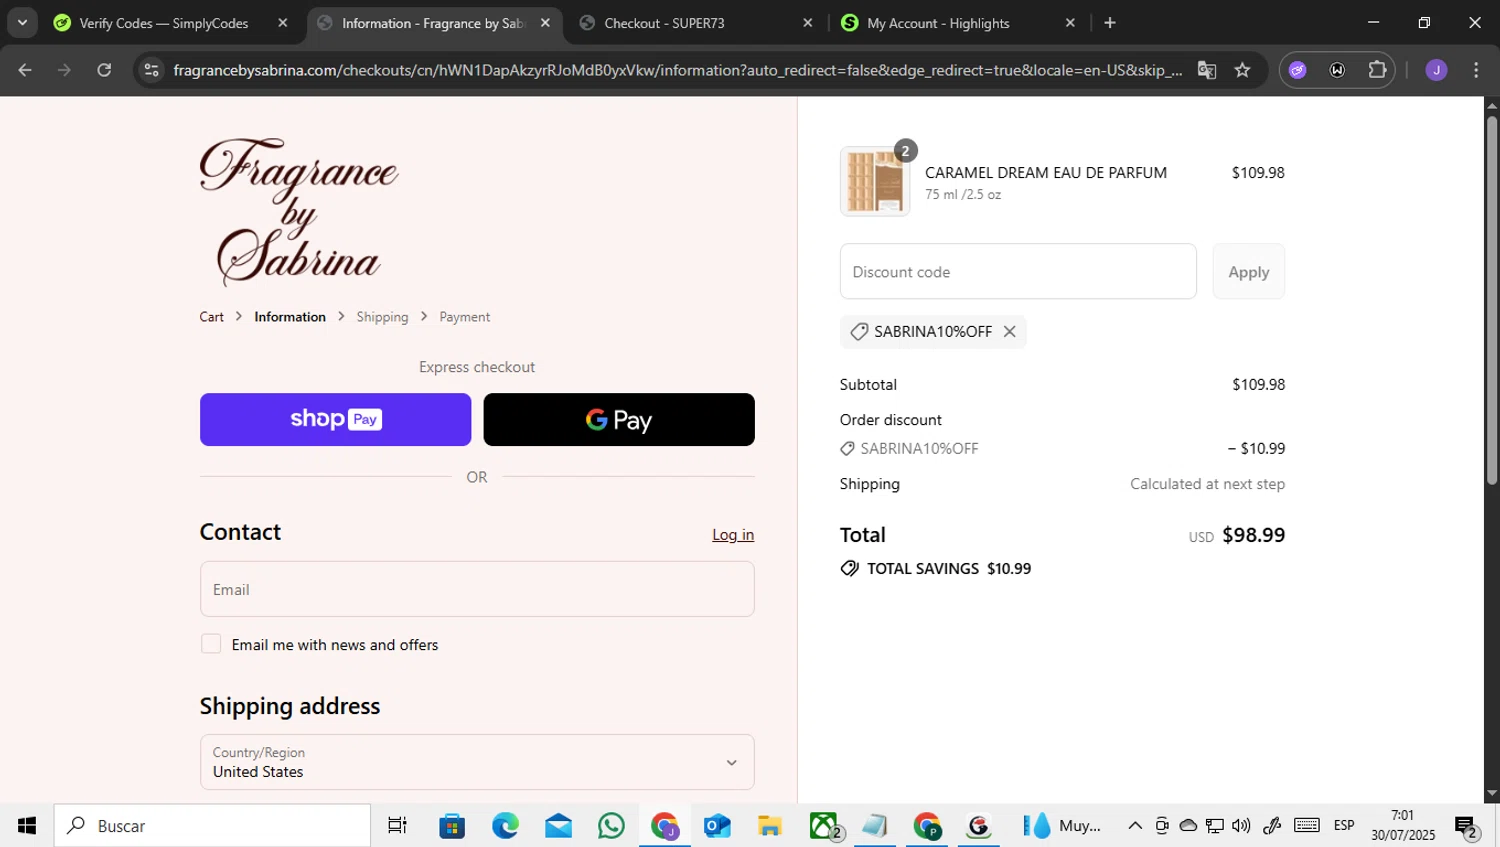Viewport: 1500px width, 847px height.
Task: Focus the Email input field
Action: 477,589
